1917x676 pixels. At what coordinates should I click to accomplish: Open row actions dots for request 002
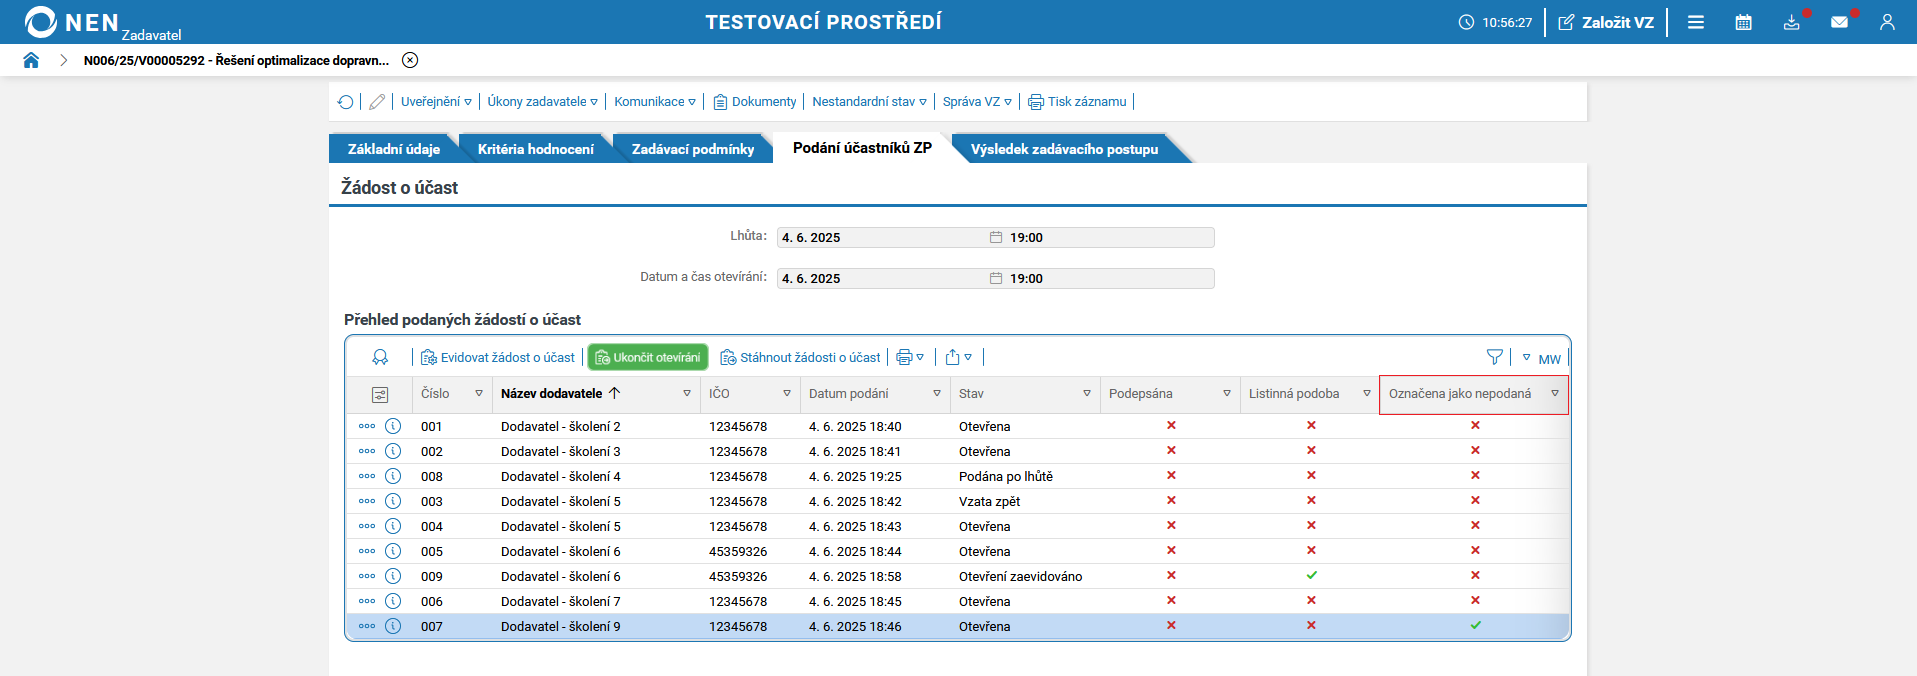click(367, 451)
